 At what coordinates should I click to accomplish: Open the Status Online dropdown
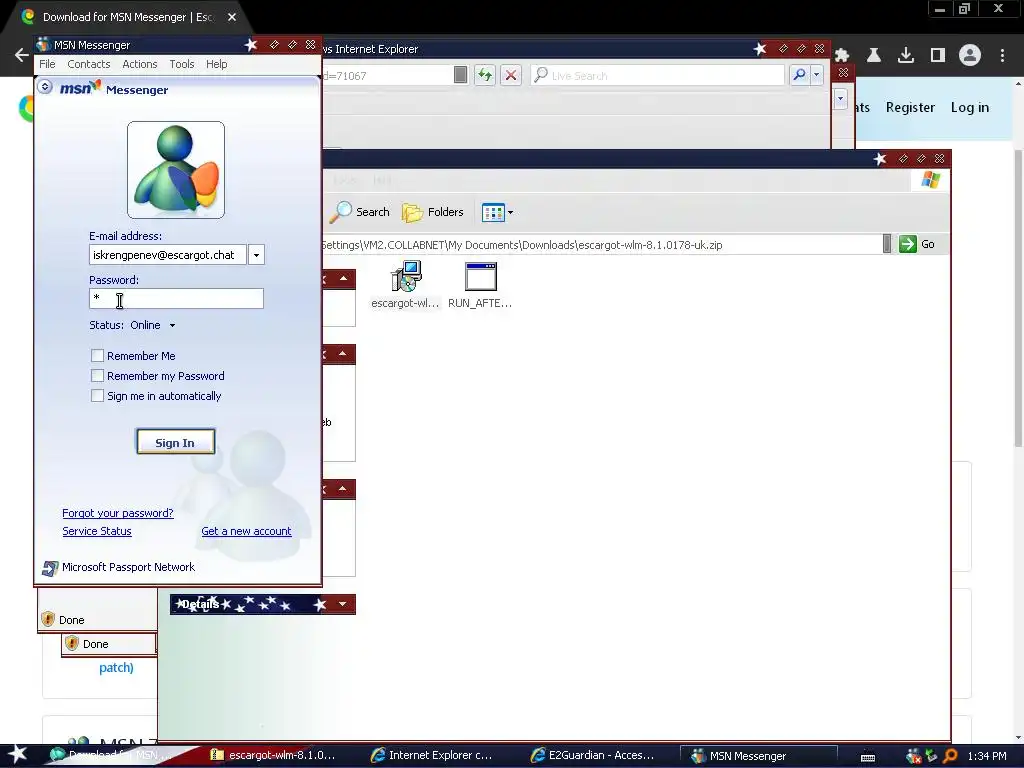[x=172, y=325]
